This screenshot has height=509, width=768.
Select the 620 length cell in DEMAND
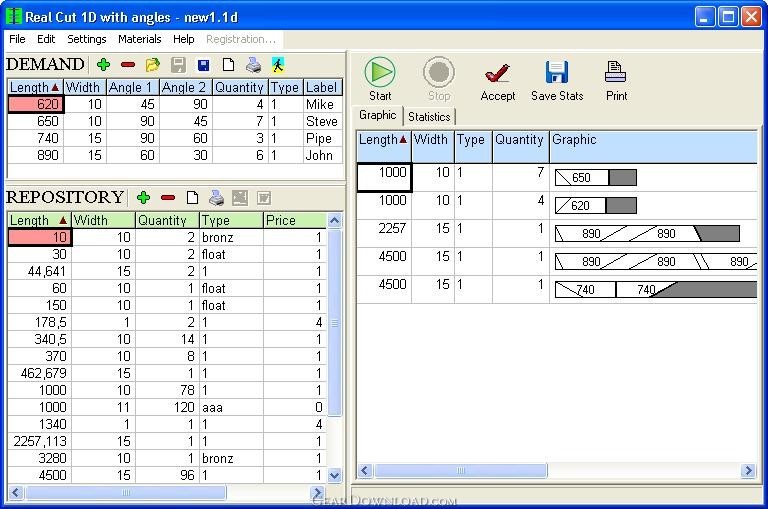pos(36,104)
